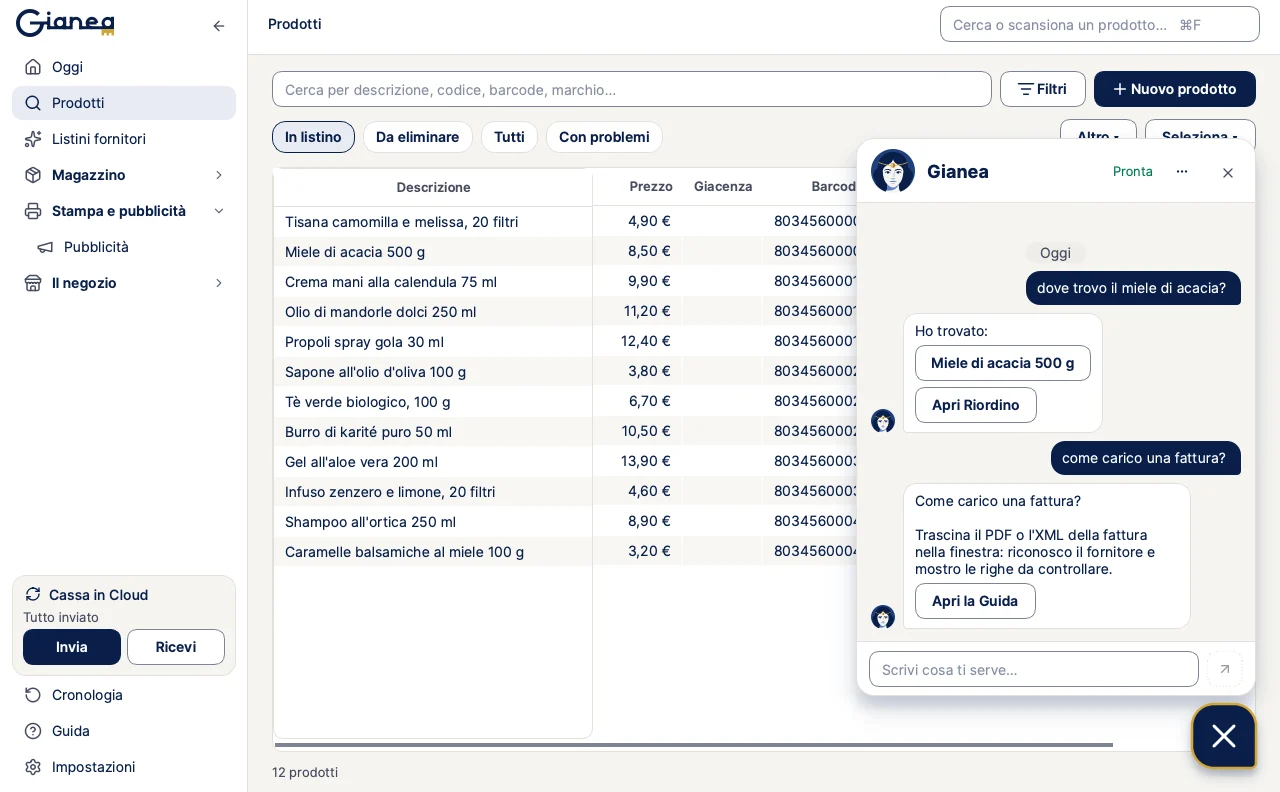The height and width of the screenshot is (792, 1280).
Task: Open the Filtri filters button
Action: (1043, 89)
